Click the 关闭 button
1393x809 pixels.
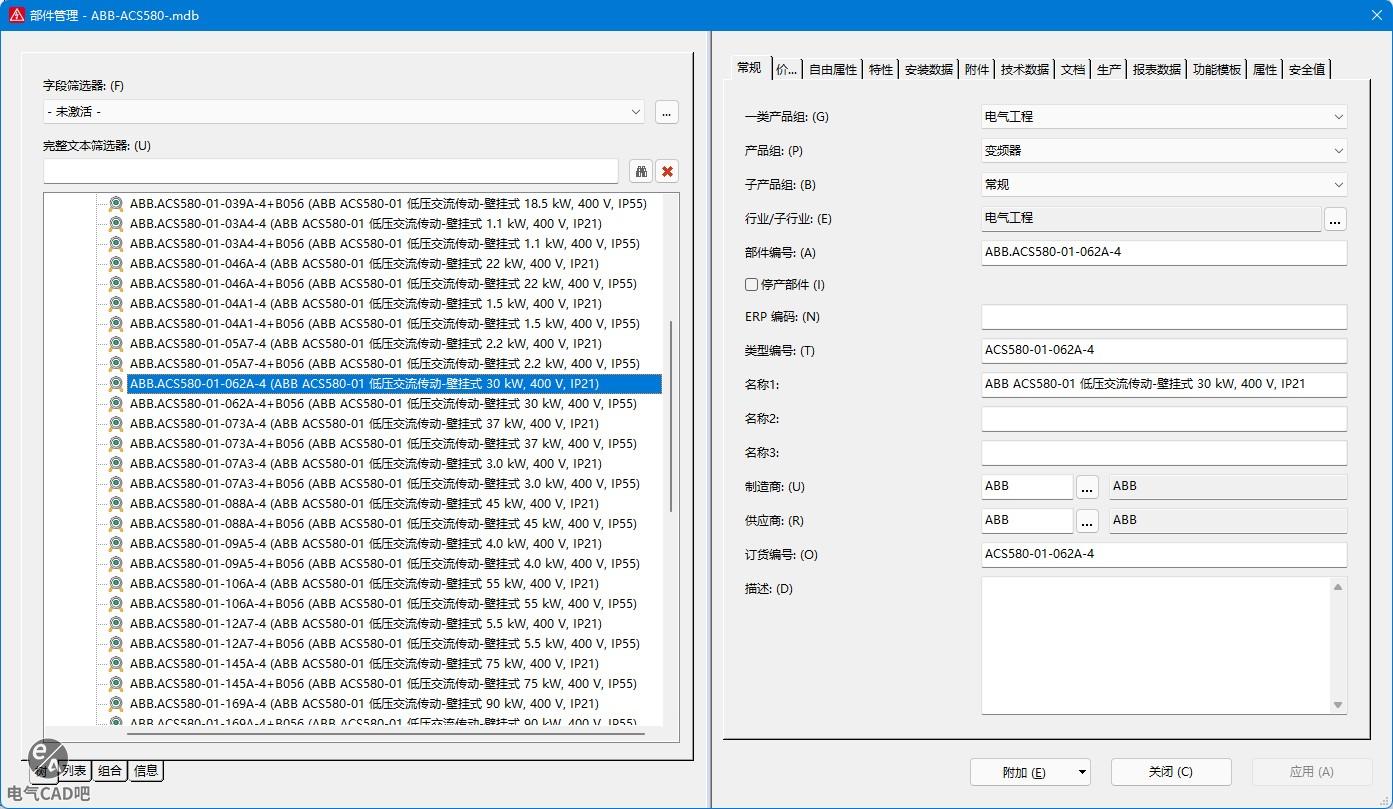click(x=1171, y=772)
